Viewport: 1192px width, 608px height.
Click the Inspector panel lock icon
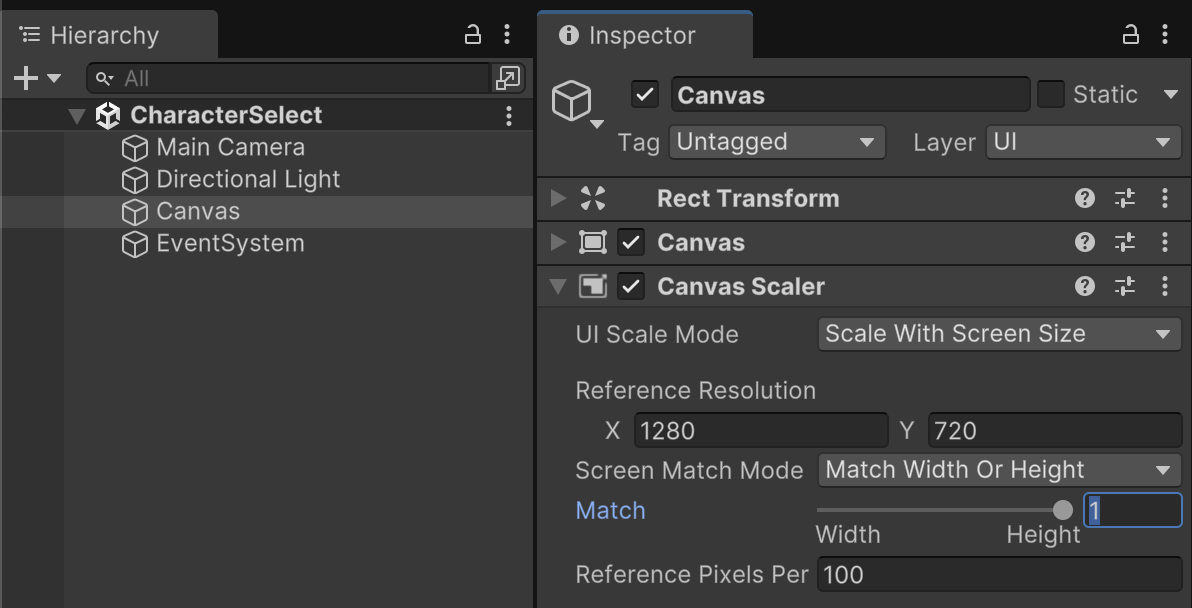(x=1131, y=35)
